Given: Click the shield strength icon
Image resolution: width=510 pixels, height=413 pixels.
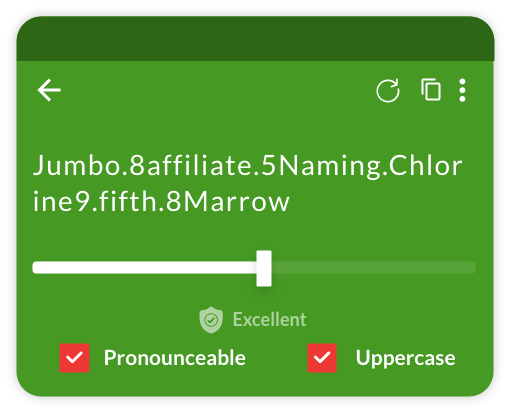Looking at the screenshot, I should click(211, 320).
